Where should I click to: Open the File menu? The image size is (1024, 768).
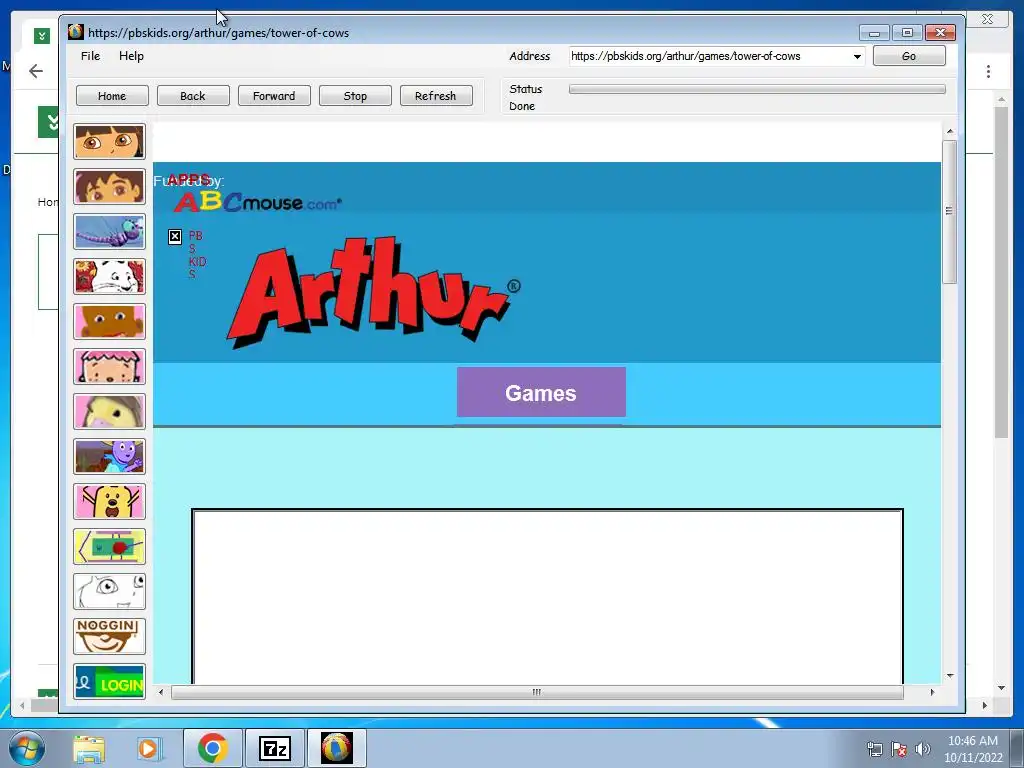(90, 56)
